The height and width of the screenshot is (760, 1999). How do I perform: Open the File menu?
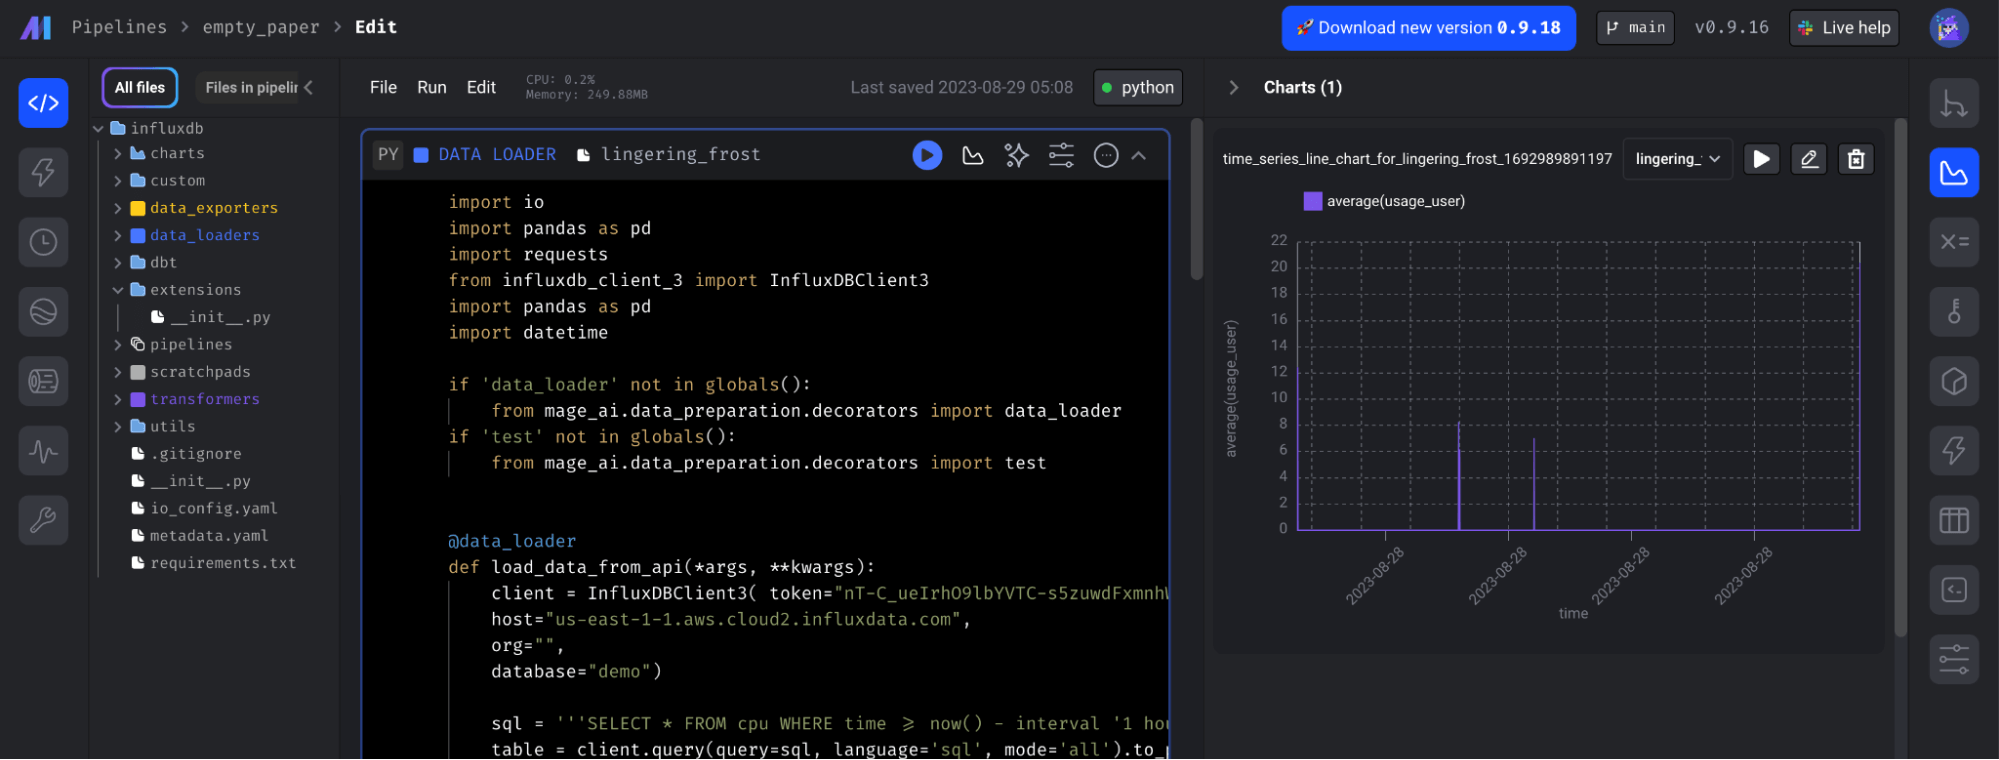[x=383, y=88]
